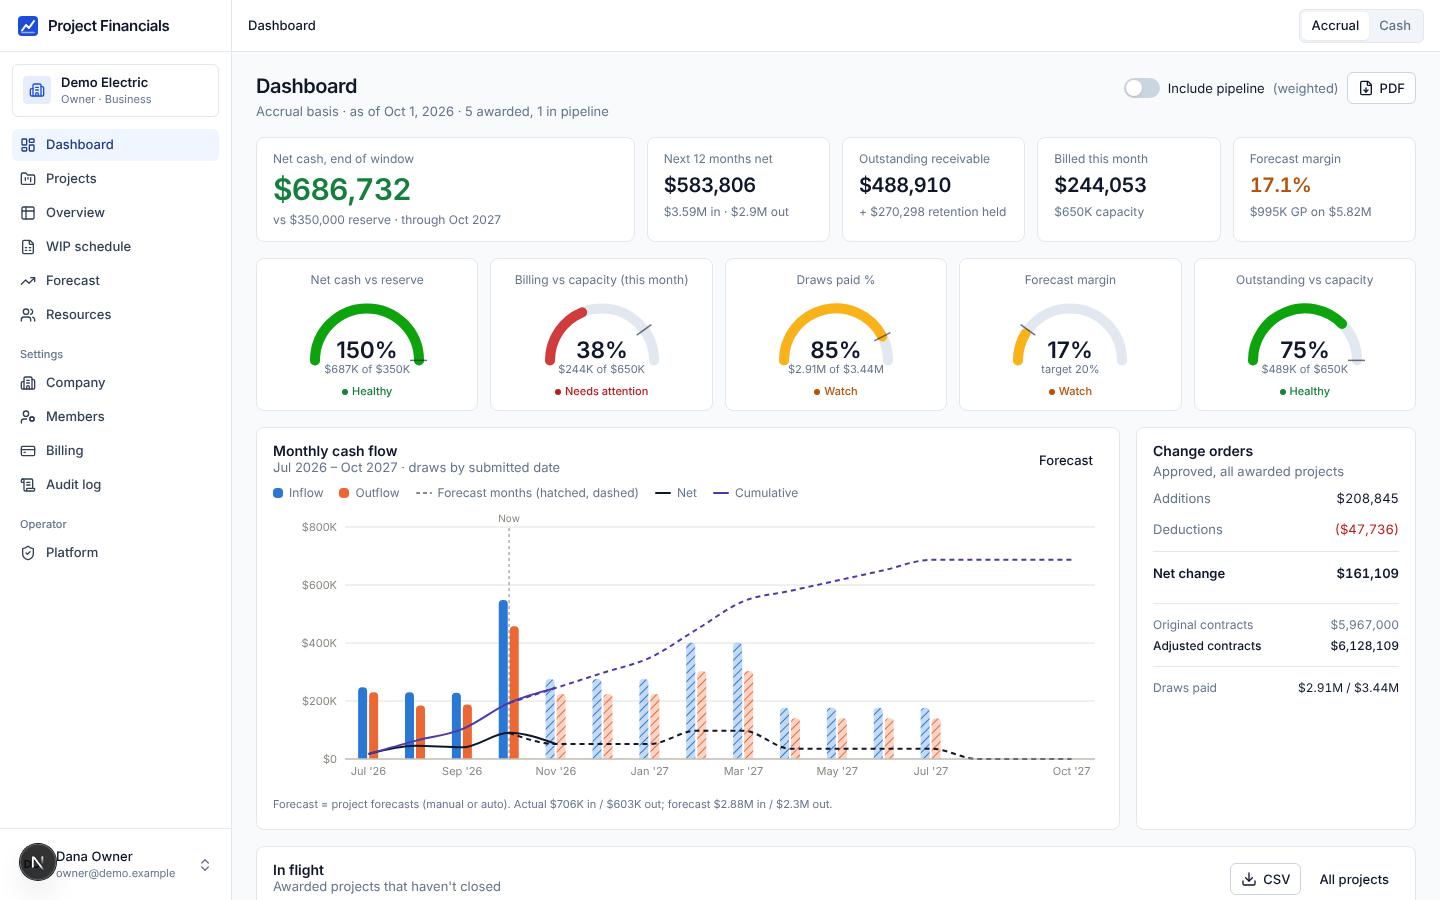Open the Members settings page

point(115,417)
